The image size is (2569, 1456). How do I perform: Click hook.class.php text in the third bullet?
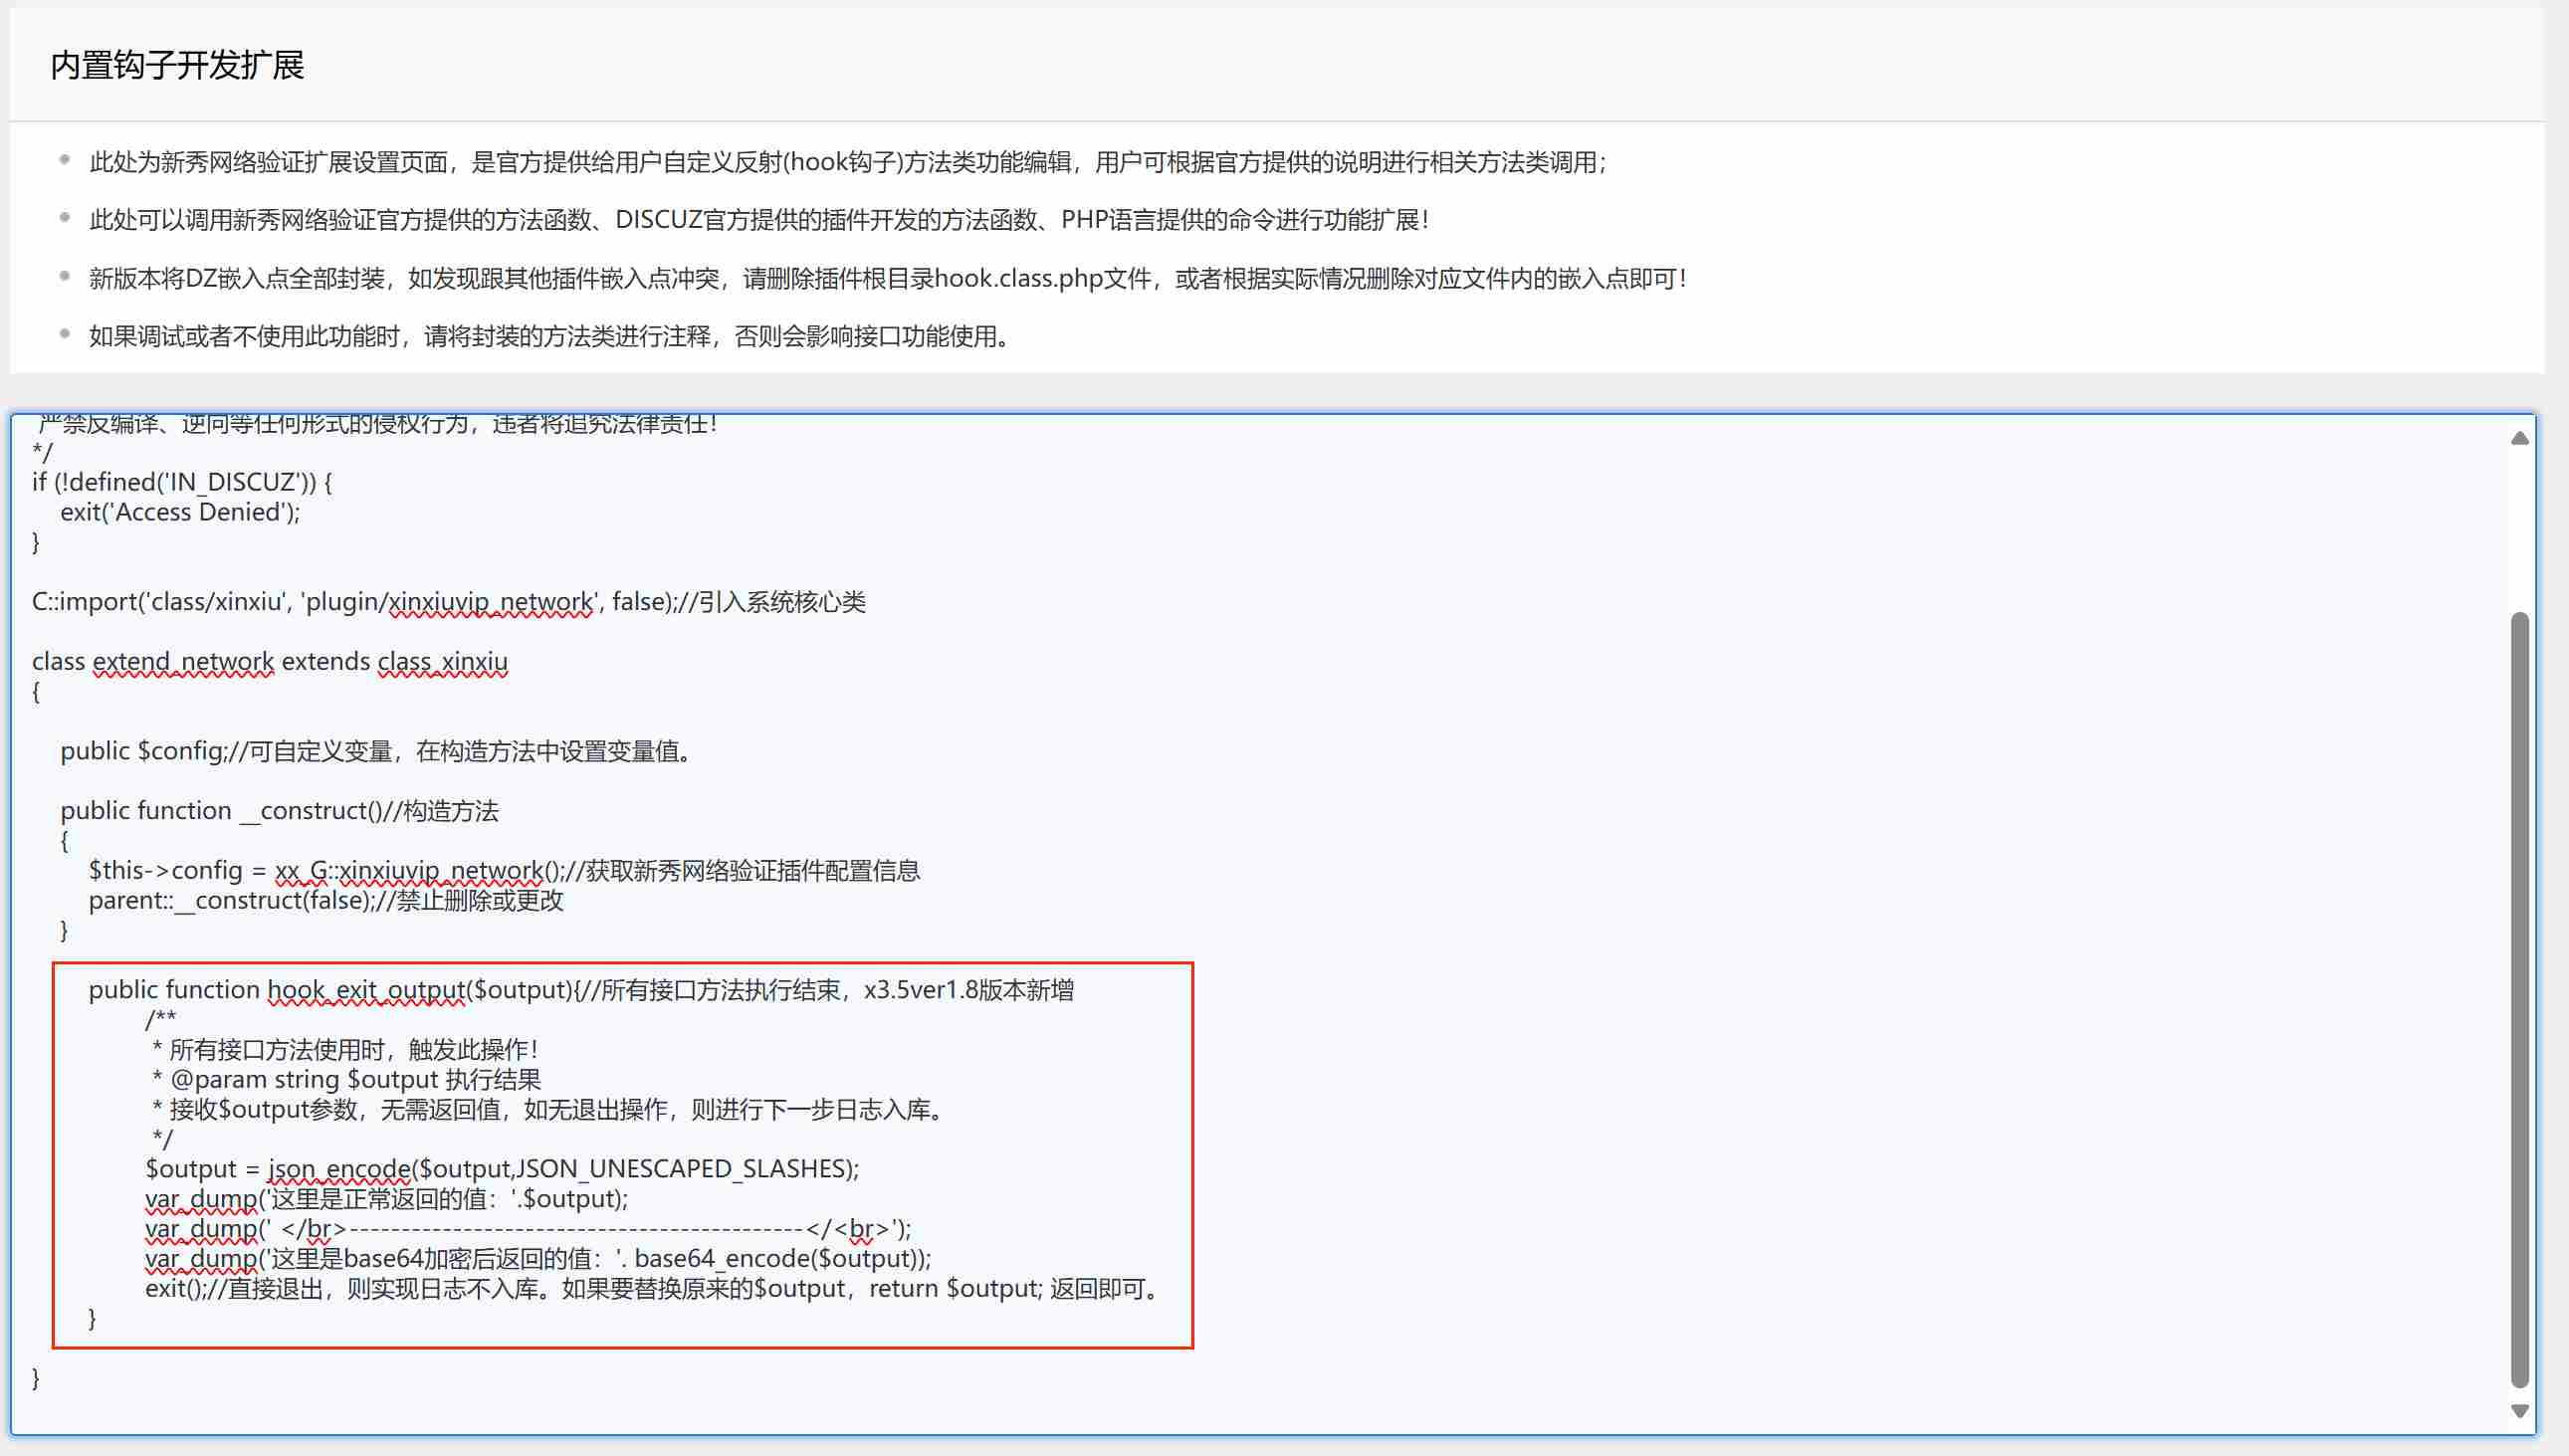1018,279
